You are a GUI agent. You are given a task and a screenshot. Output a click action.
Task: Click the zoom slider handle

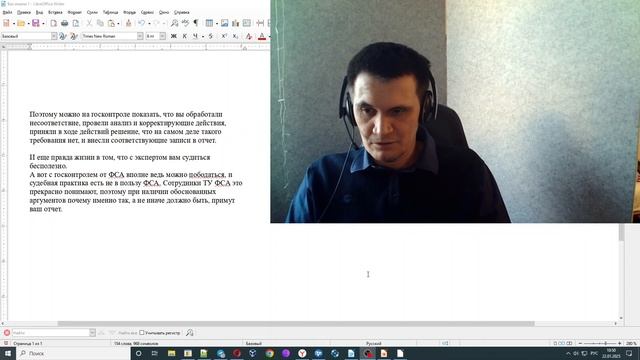point(605,344)
